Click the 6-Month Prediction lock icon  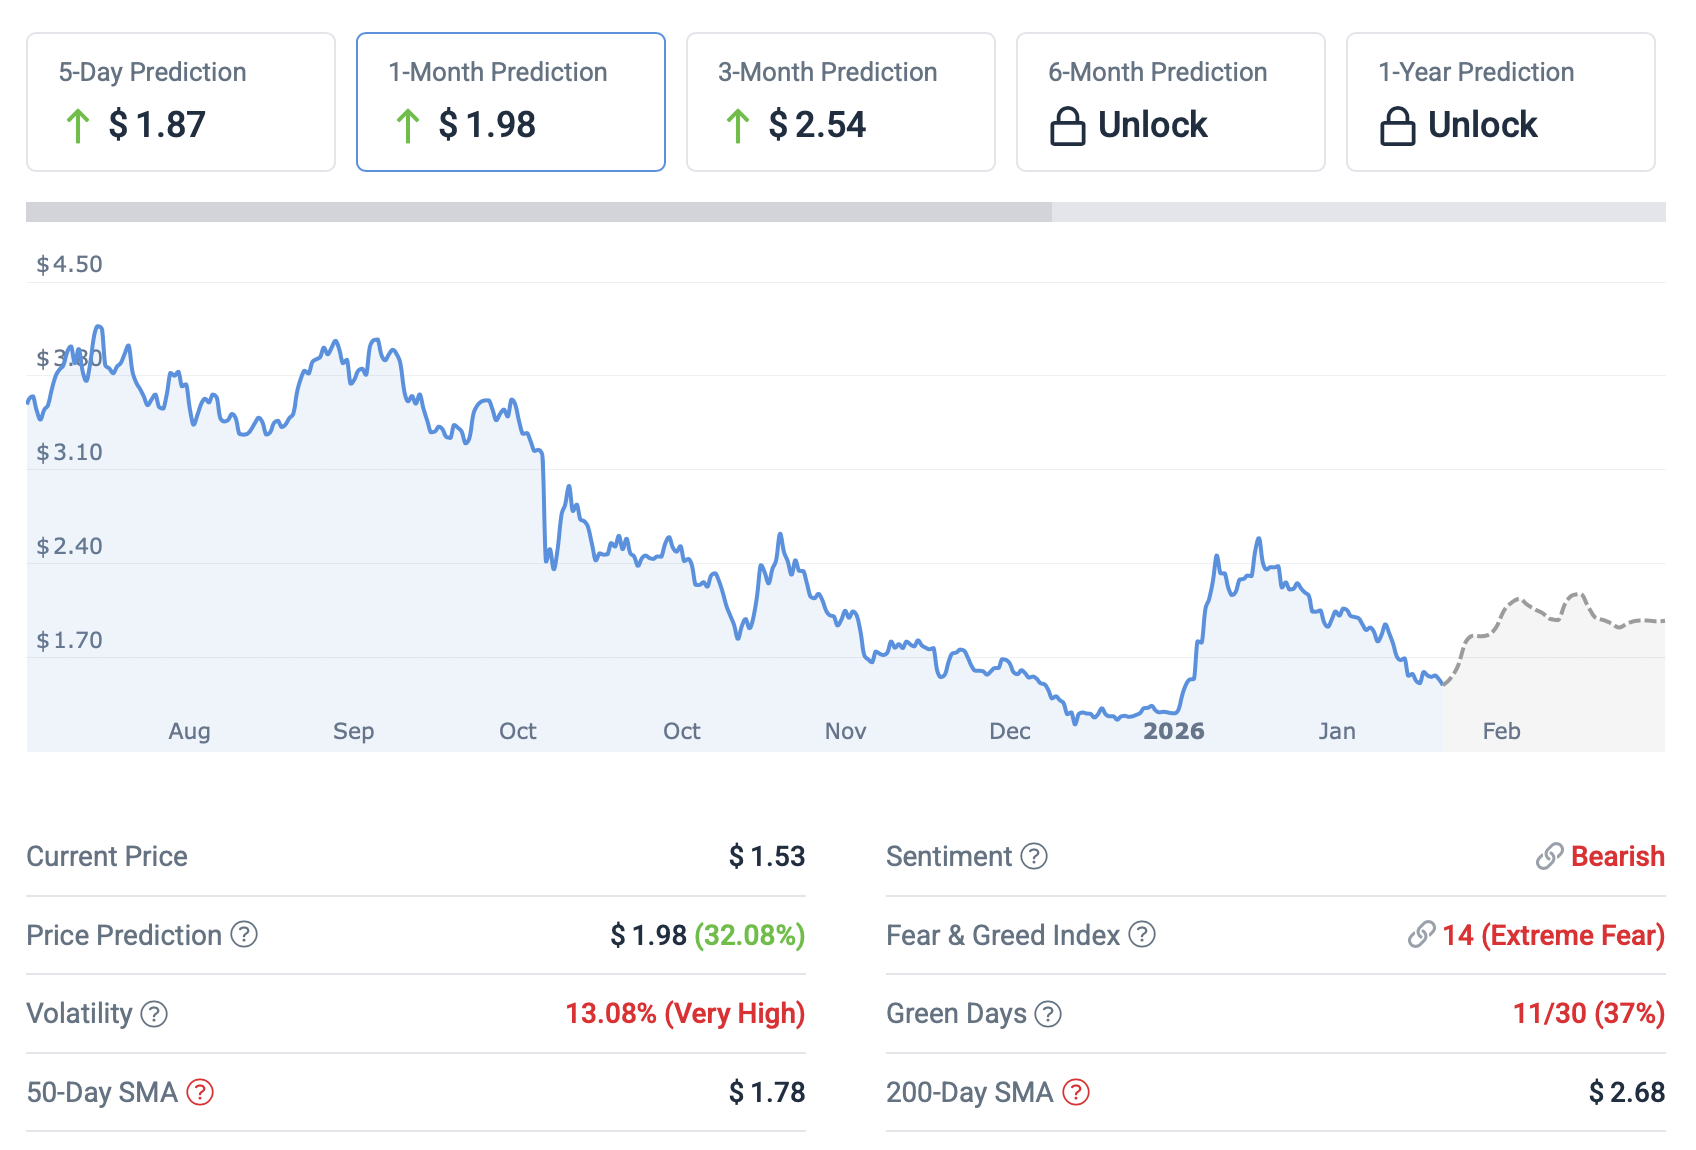point(1067,127)
